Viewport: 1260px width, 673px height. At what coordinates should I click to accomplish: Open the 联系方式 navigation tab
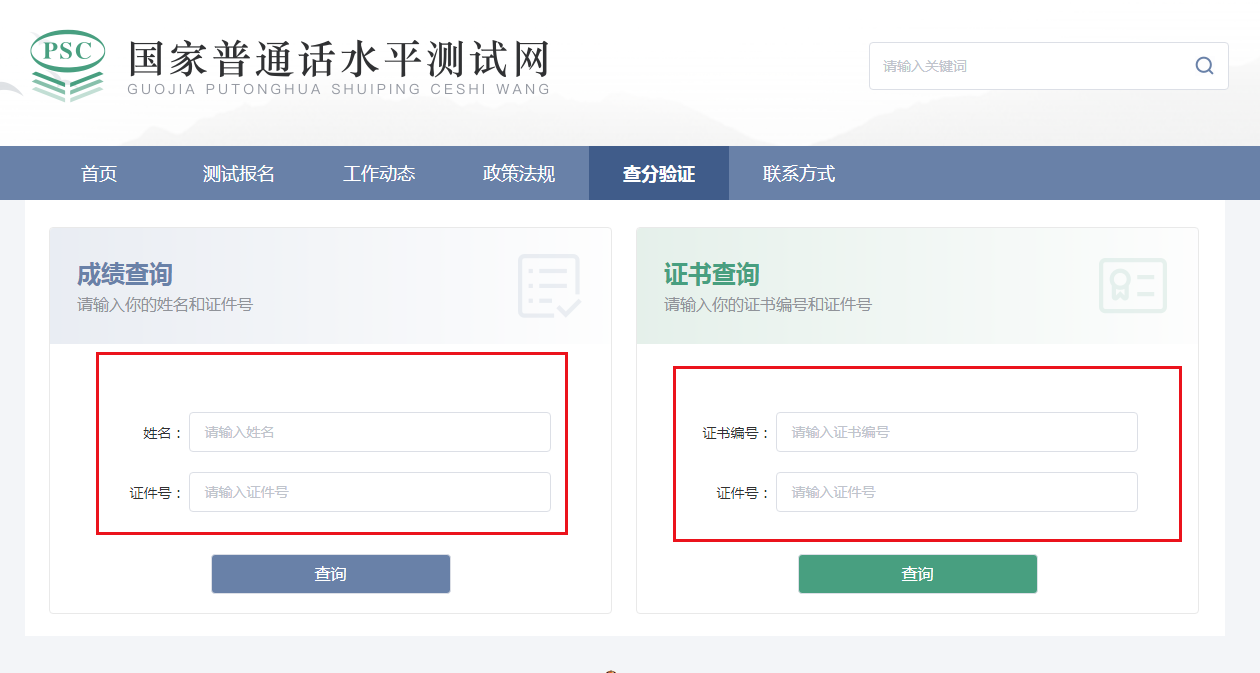pyautogui.click(x=799, y=173)
